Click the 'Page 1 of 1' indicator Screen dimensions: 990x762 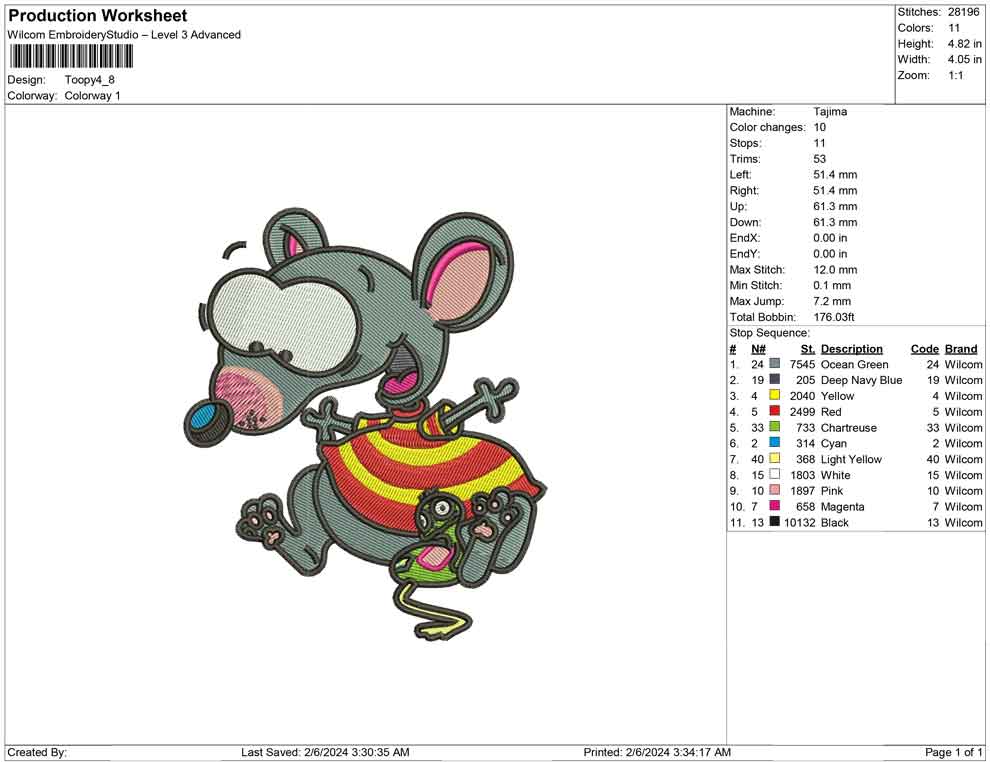953,753
